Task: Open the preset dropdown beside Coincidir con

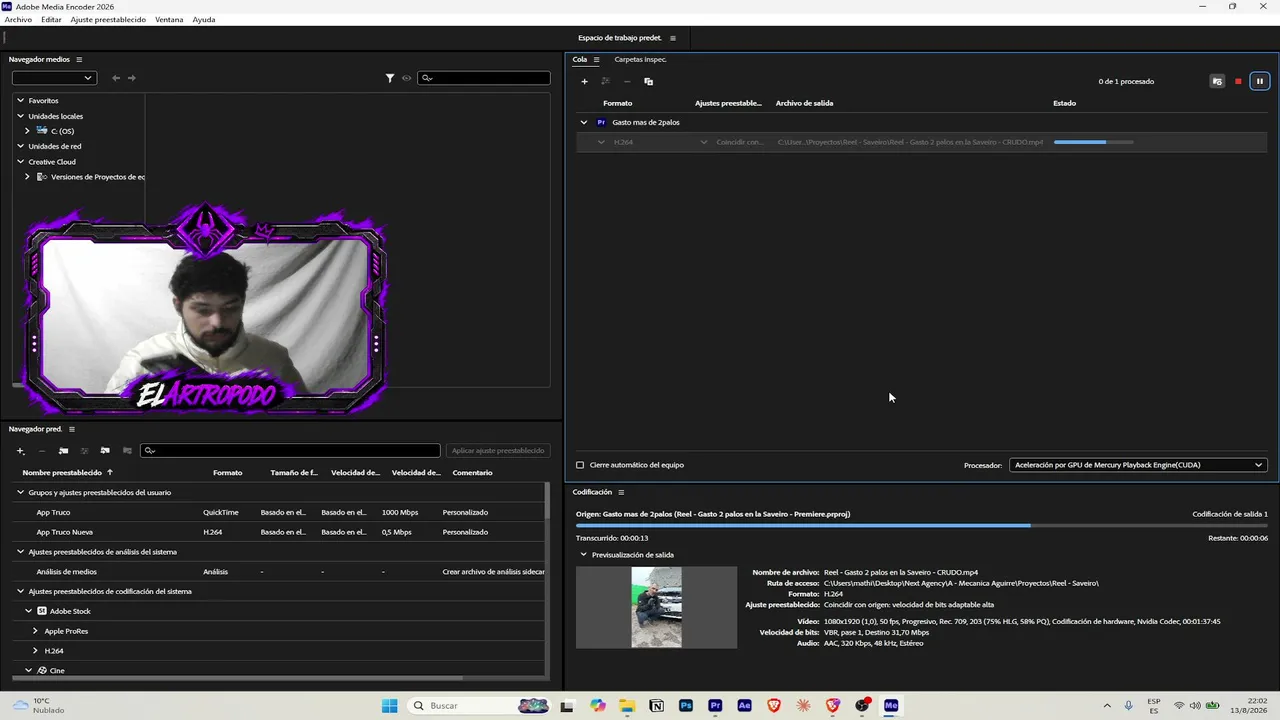Action: tap(704, 142)
